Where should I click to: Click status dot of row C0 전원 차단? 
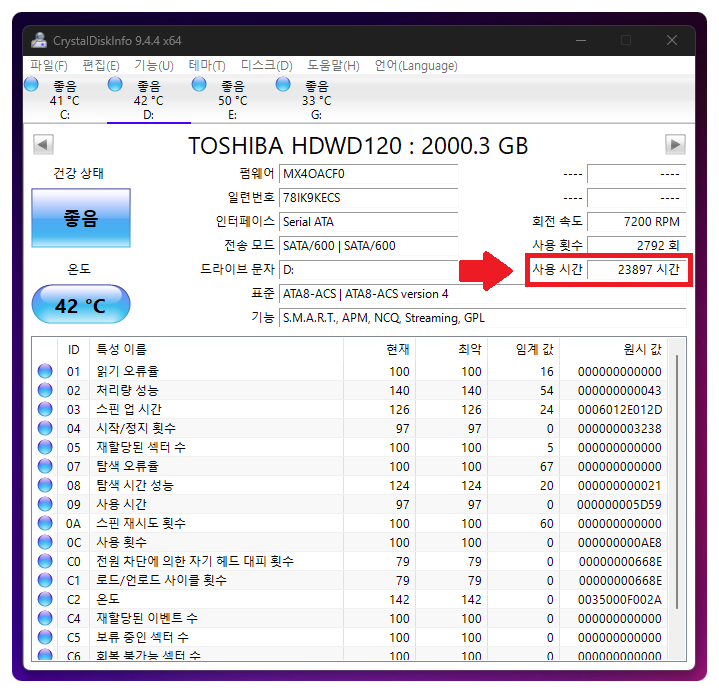(x=45, y=561)
